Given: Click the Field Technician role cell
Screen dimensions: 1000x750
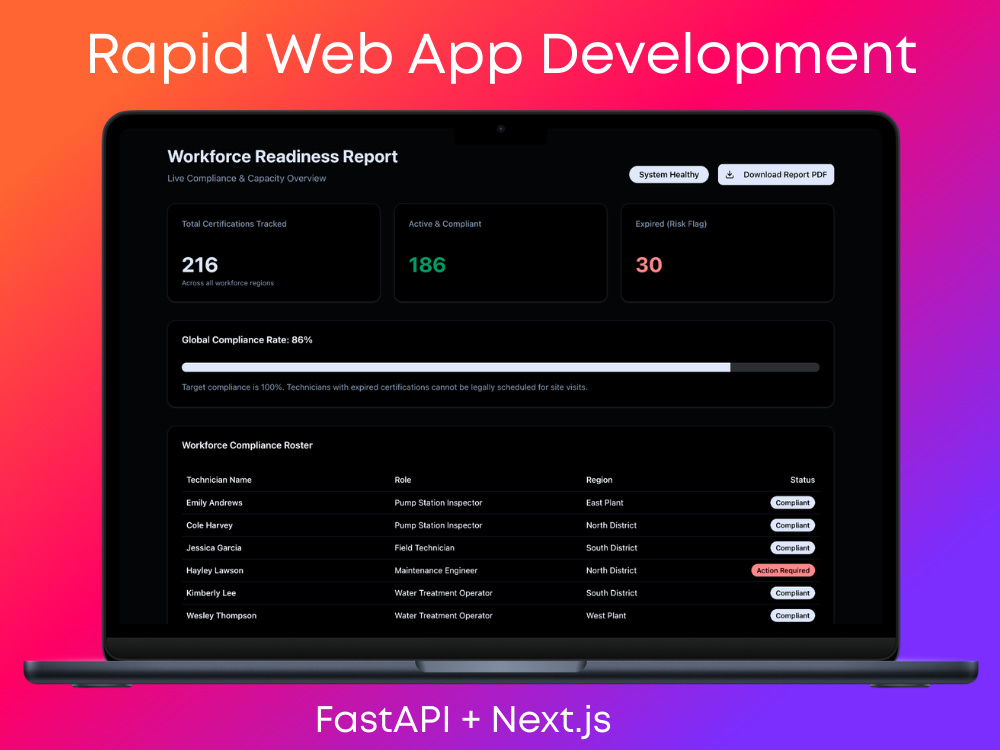Looking at the screenshot, I should click(x=424, y=548).
